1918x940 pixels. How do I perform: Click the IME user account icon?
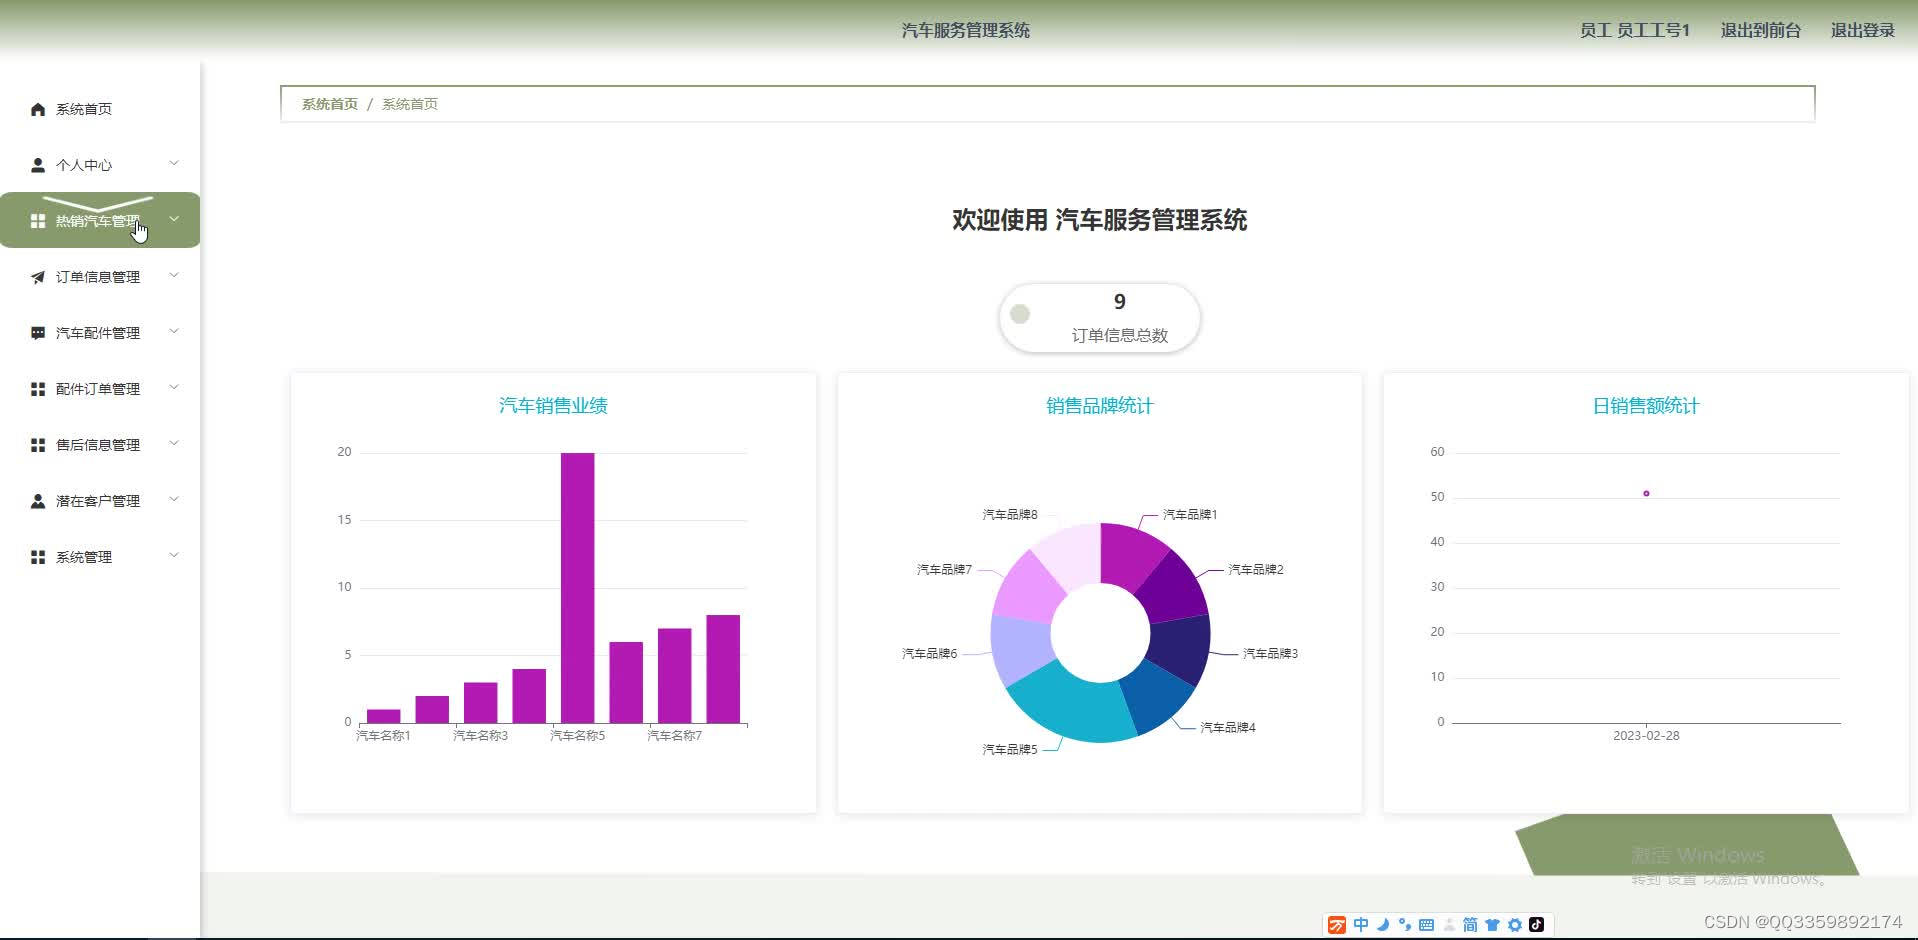pyautogui.click(x=1449, y=925)
